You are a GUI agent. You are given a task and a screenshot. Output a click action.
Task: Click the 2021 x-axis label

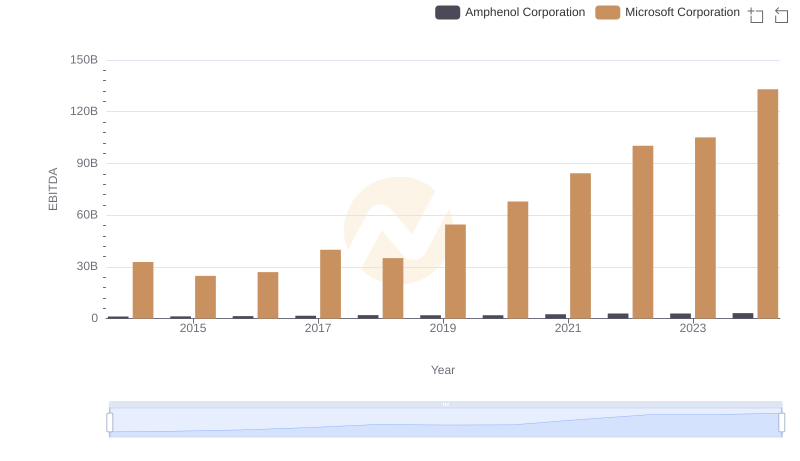tap(568, 328)
